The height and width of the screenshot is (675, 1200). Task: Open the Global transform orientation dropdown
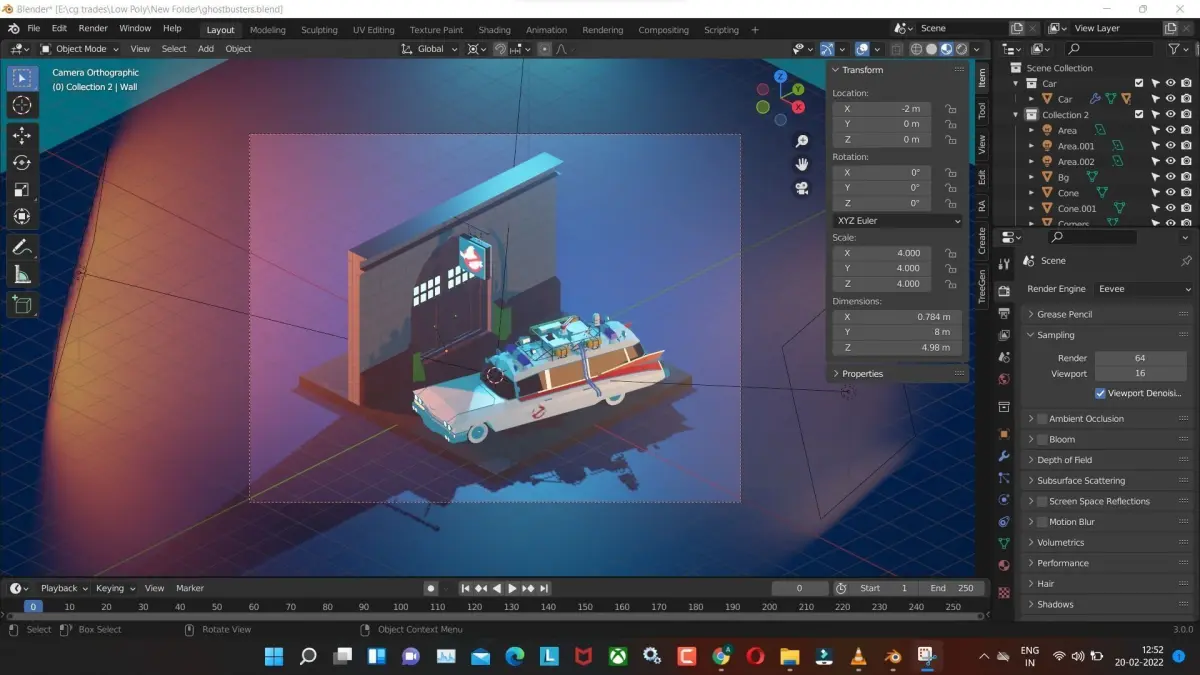click(429, 49)
